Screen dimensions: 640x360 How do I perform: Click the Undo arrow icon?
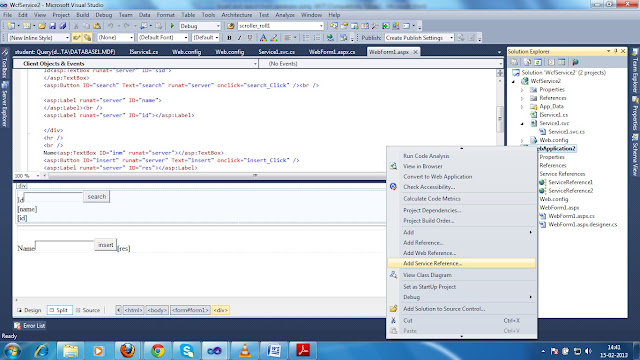(x=110, y=26)
